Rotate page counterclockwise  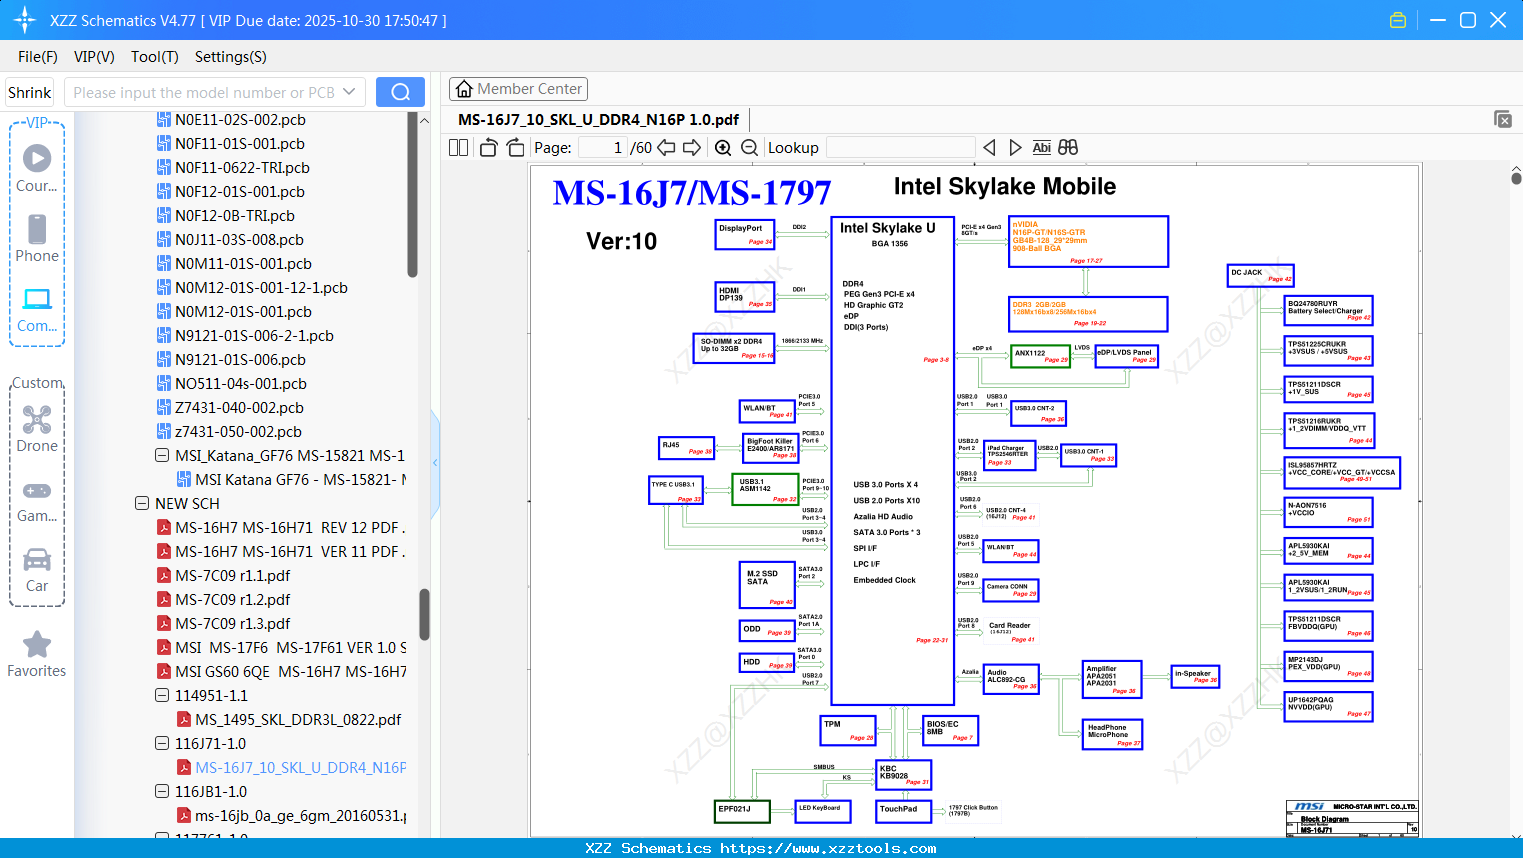[x=489, y=148]
